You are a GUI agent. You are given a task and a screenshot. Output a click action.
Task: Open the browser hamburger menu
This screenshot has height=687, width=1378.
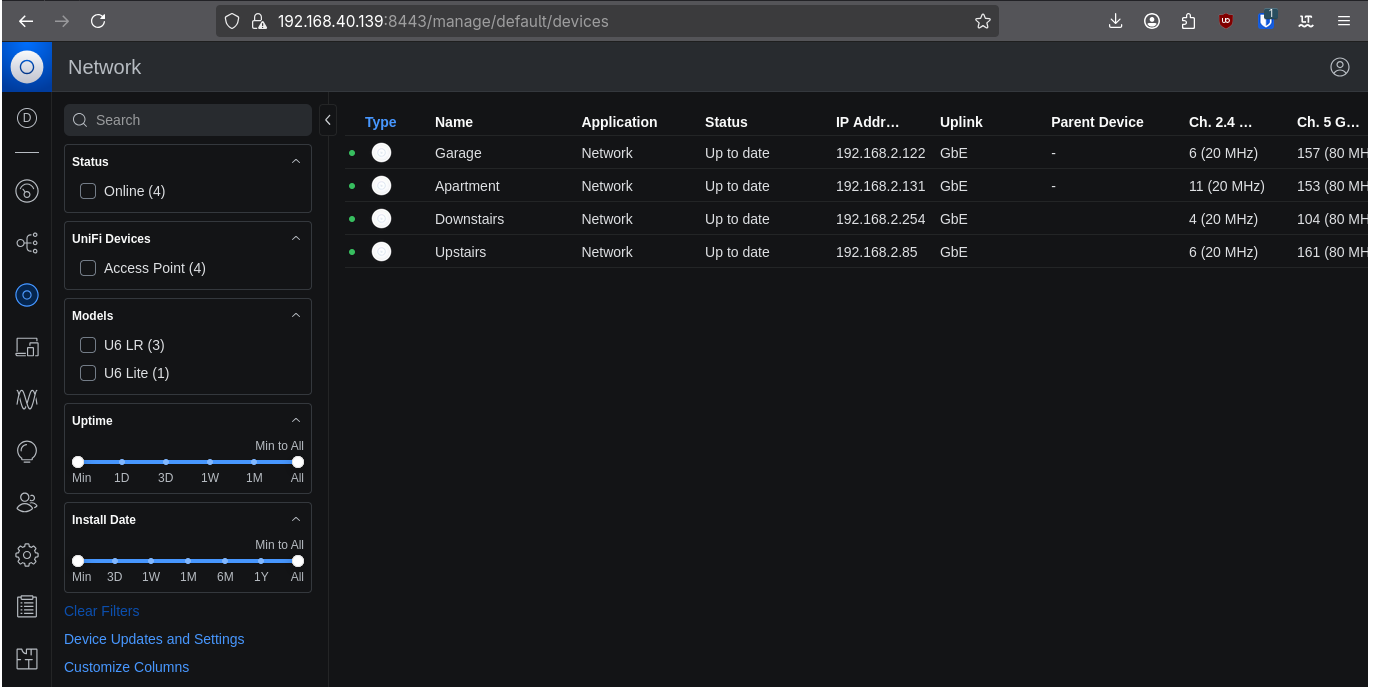(1344, 21)
